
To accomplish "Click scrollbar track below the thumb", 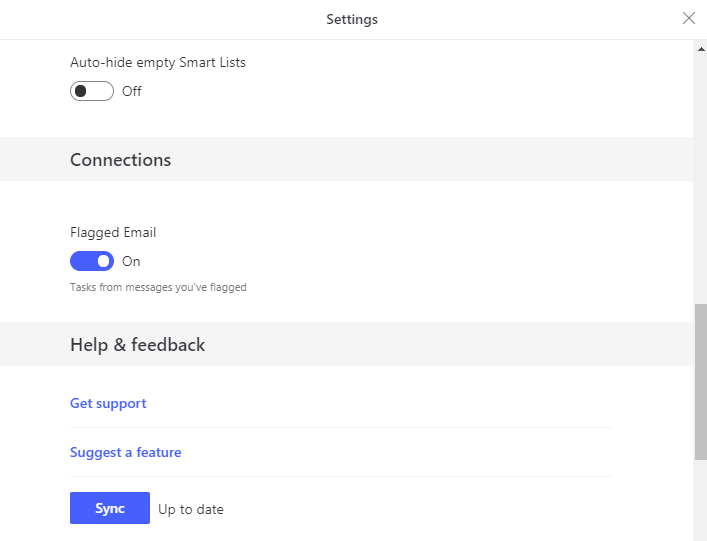I will point(700,500).
